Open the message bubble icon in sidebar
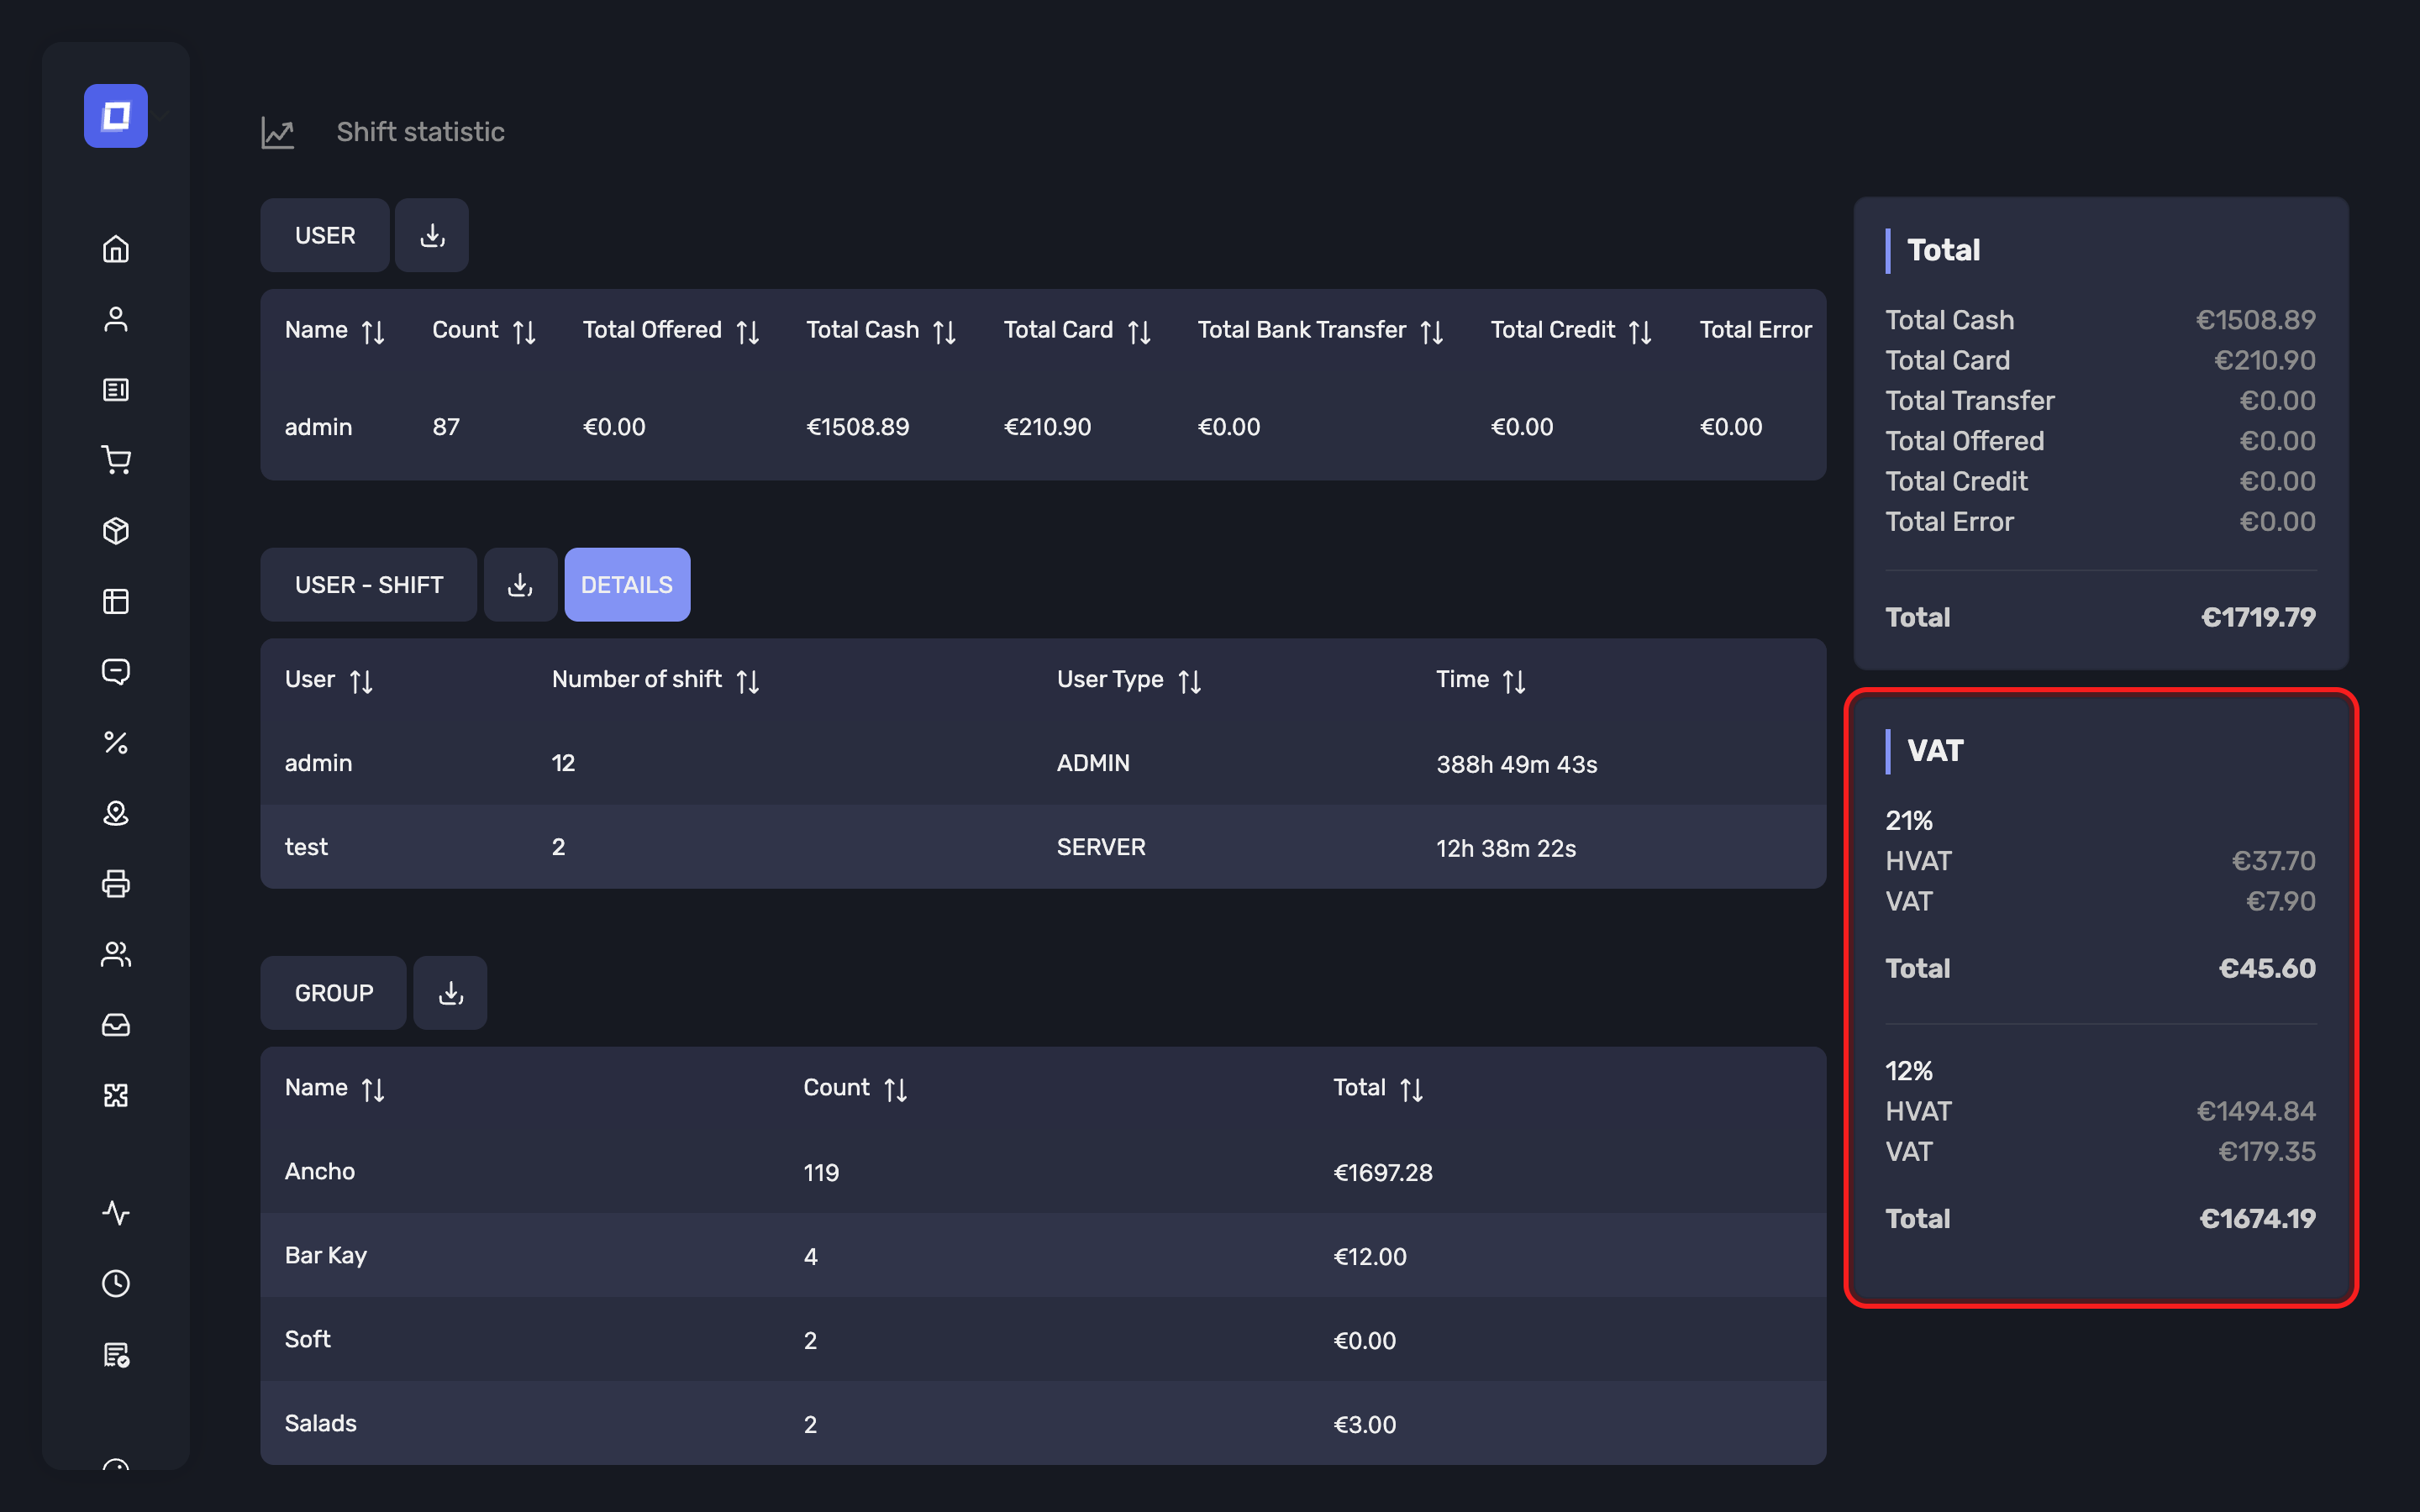Viewport: 2420px width, 1512px height. tap(116, 672)
